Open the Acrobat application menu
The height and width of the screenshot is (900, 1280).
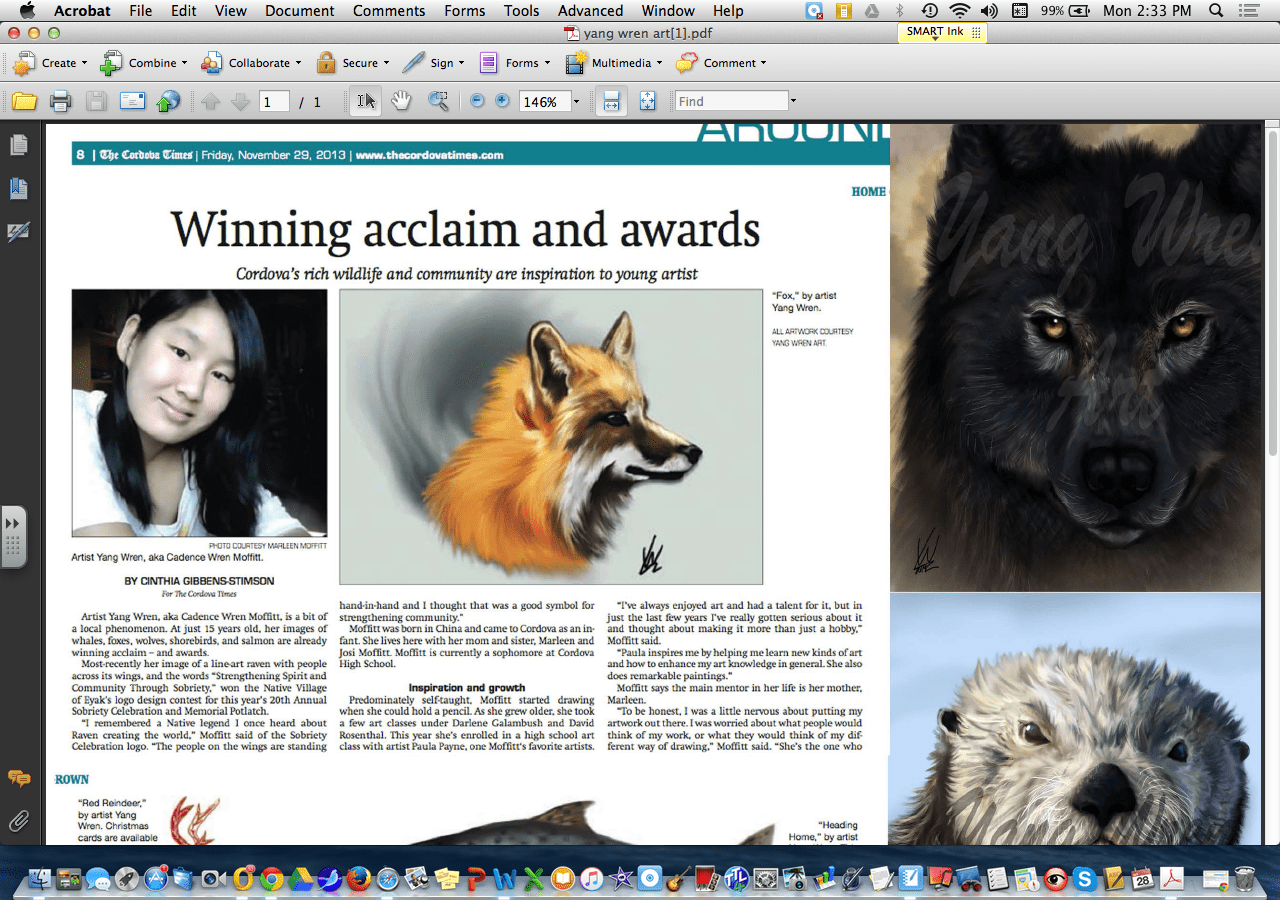(x=81, y=11)
